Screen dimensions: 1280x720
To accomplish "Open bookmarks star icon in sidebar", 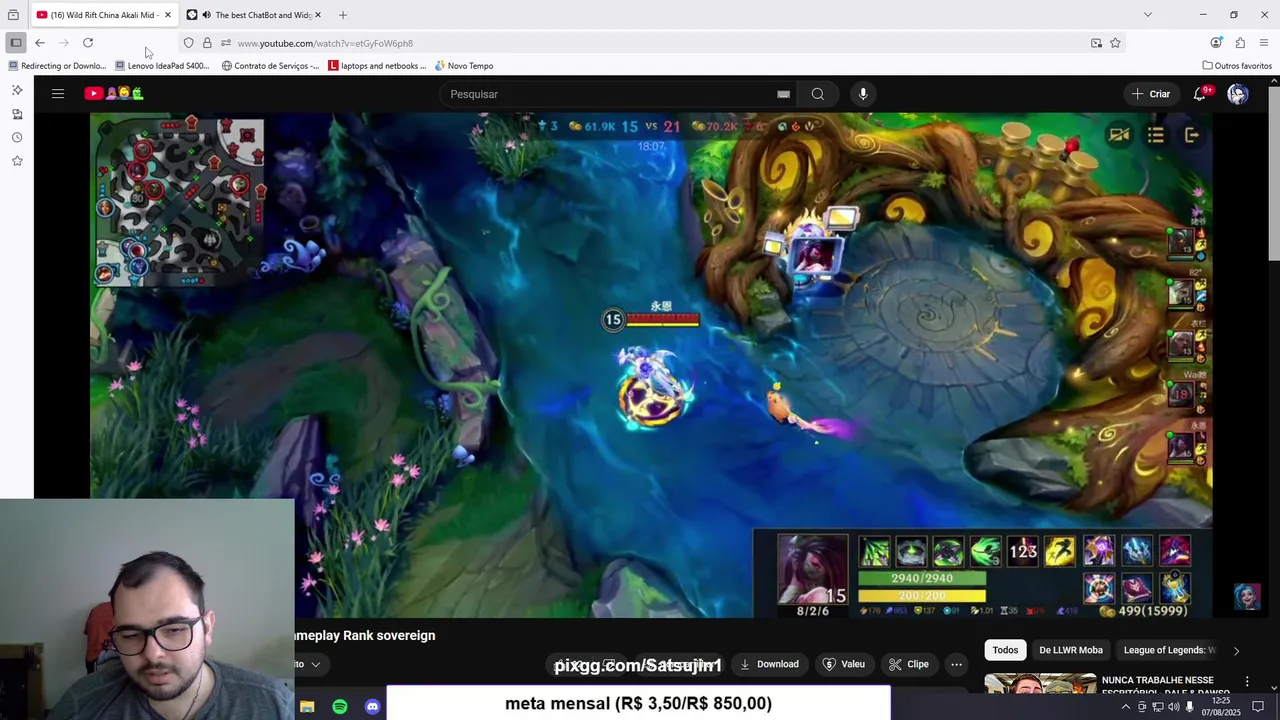I will tap(17, 161).
